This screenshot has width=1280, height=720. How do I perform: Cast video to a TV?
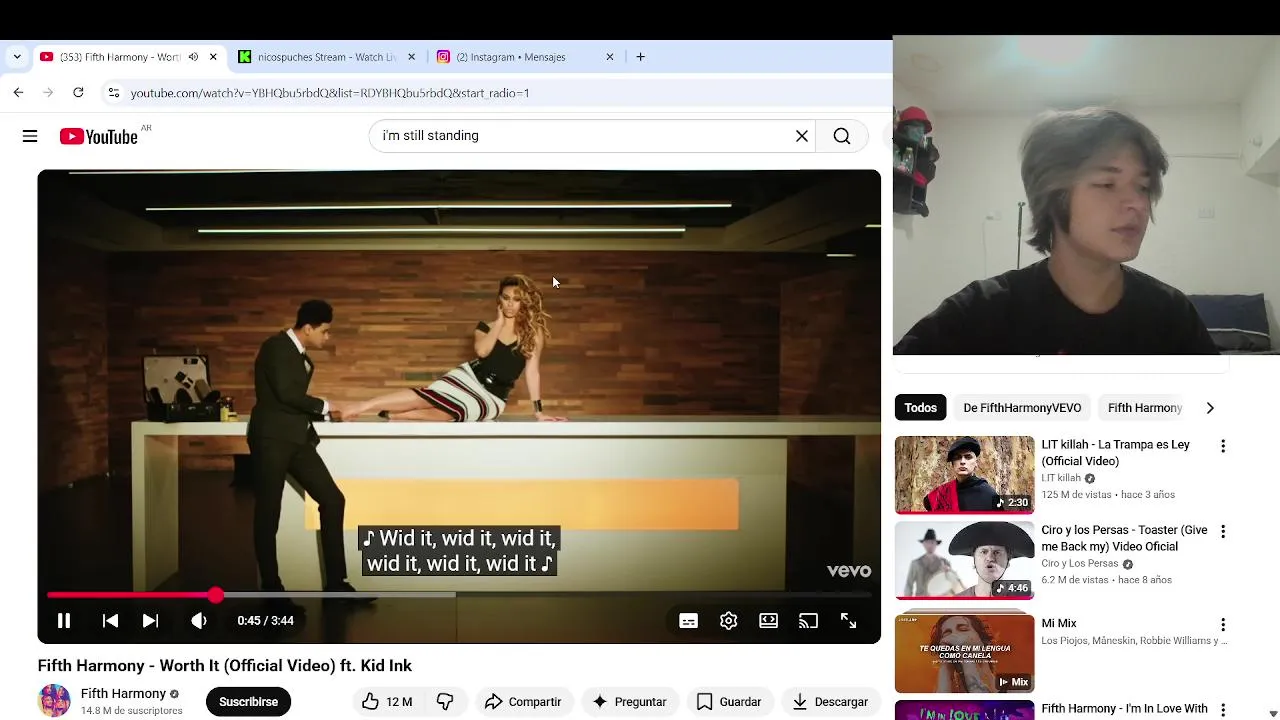[x=808, y=621]
